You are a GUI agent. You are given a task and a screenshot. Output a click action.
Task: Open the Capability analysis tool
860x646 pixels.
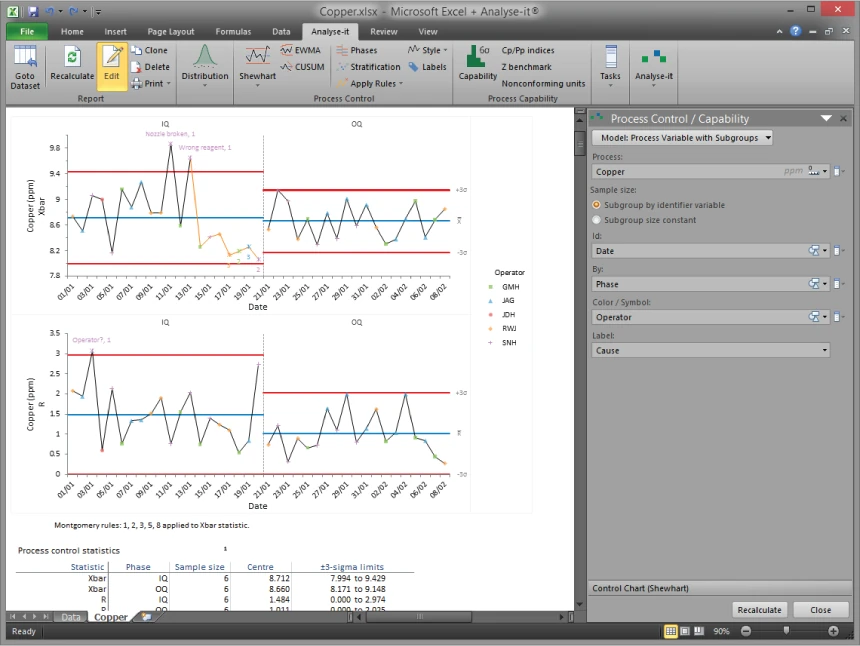pos(477,70)
